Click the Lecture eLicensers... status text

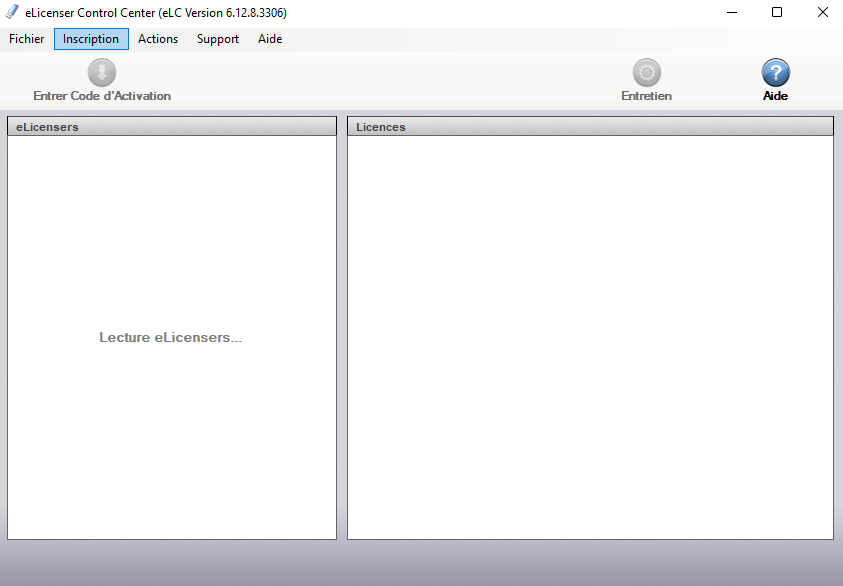pyautogui.click(x=170, y=337)
